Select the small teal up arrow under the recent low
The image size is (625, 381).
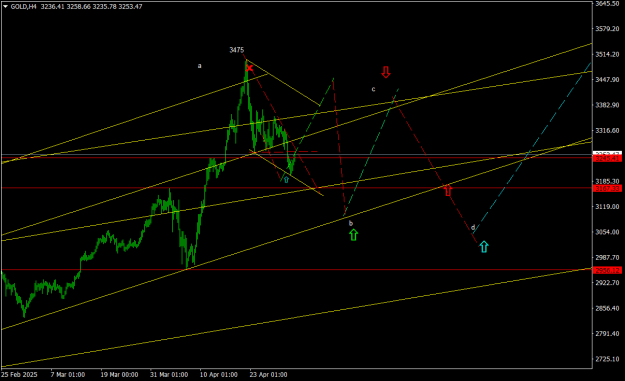pyautogui.click(x=286, y=179)
